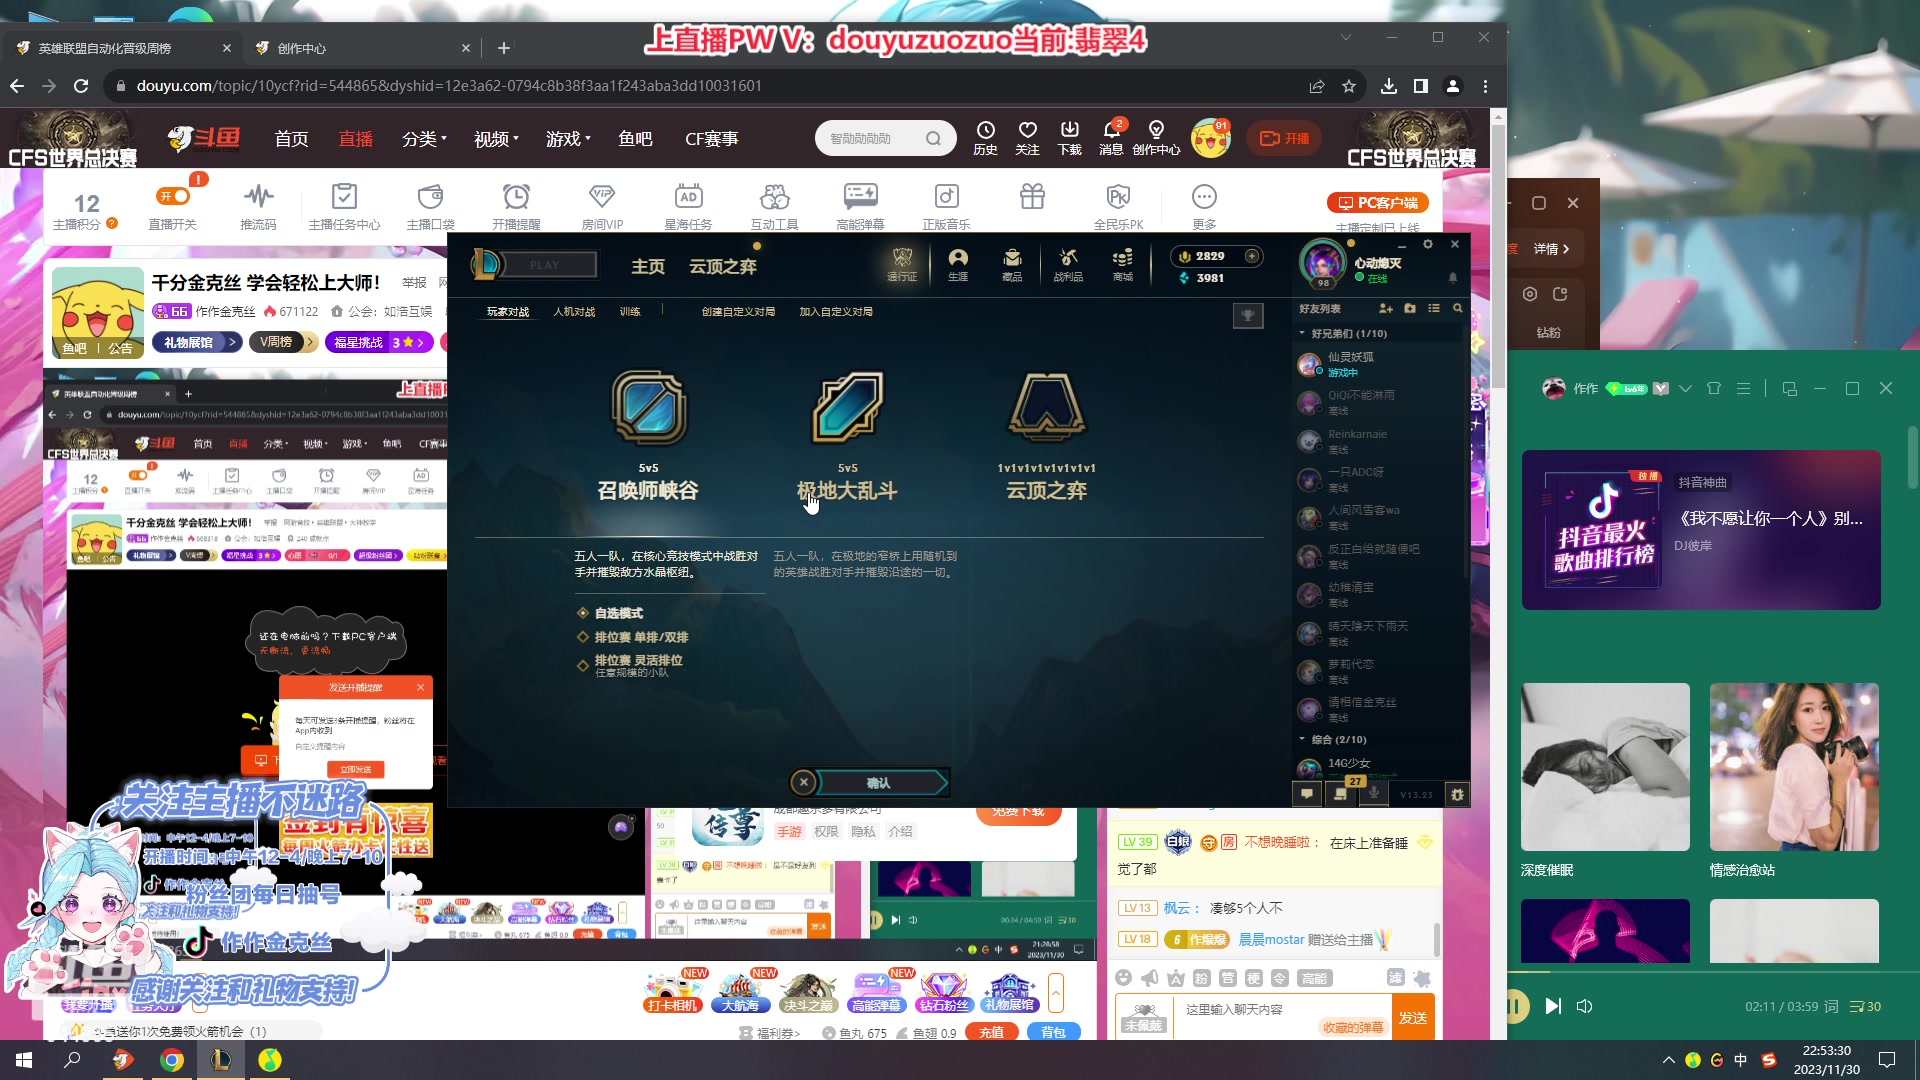Switch to 训练 tab
The height and width of the screenshot is (1080, 1920).
[630, 312]
